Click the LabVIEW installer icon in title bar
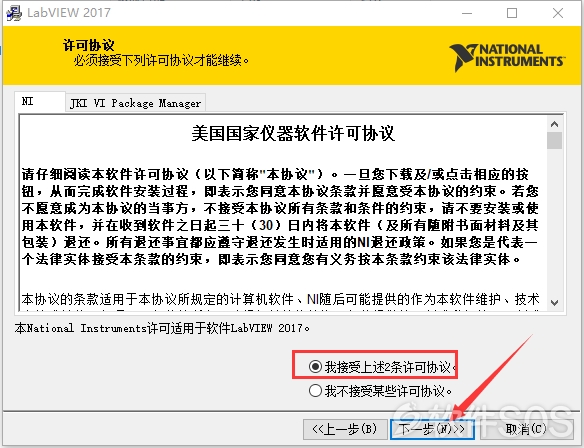Image resolution: width=584 pixels, height=448 pixels. [14, 13]
